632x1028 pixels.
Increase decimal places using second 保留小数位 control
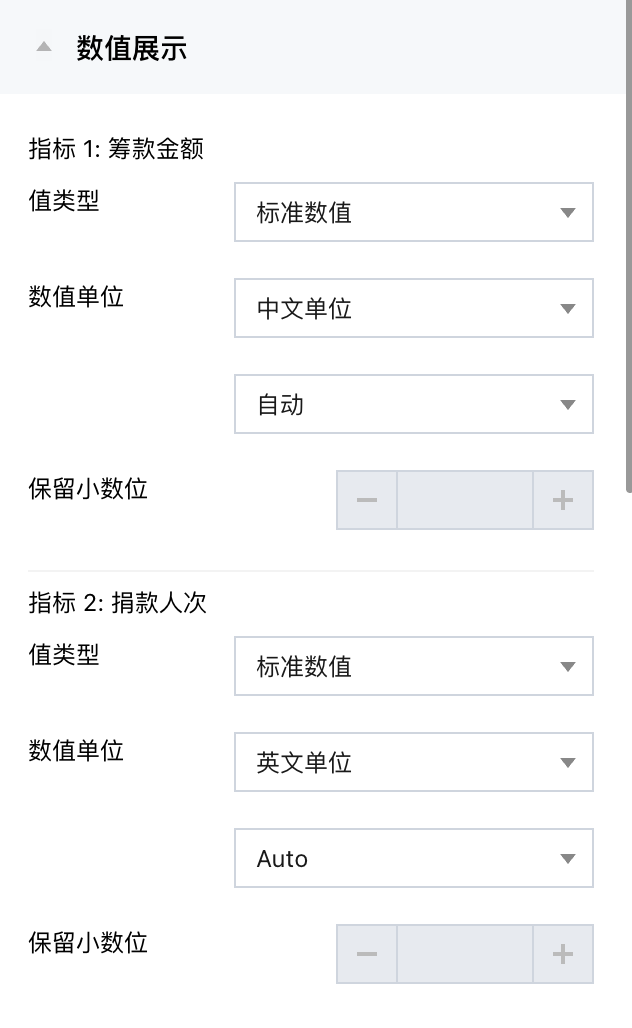point(562,953)
